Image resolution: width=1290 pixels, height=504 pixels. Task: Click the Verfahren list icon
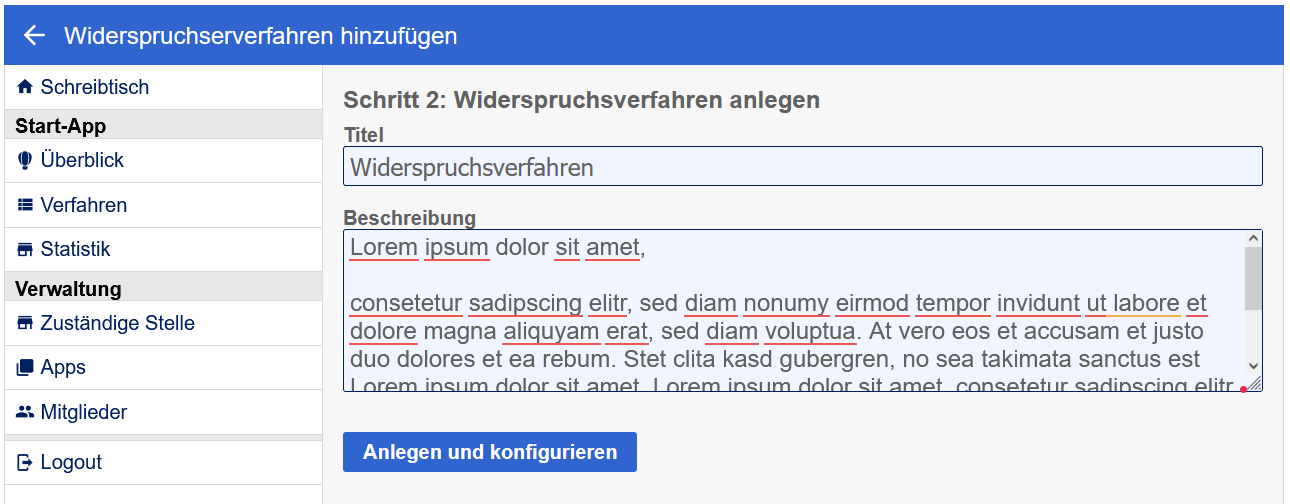[x=25, y=205]
